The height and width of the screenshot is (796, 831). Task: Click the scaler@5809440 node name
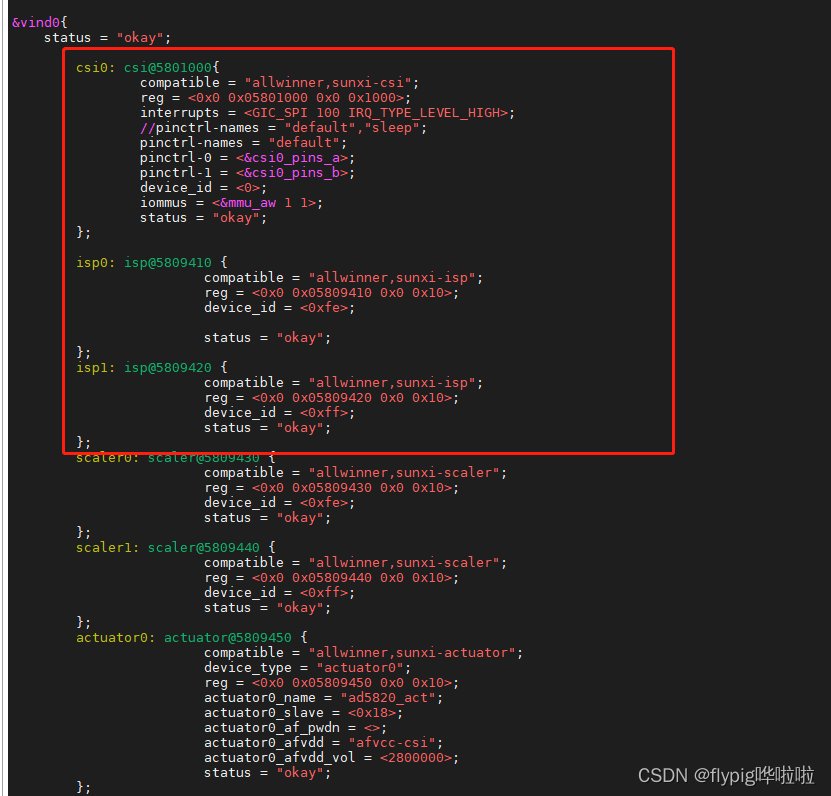pyautogui.click(x=204, y=547)
